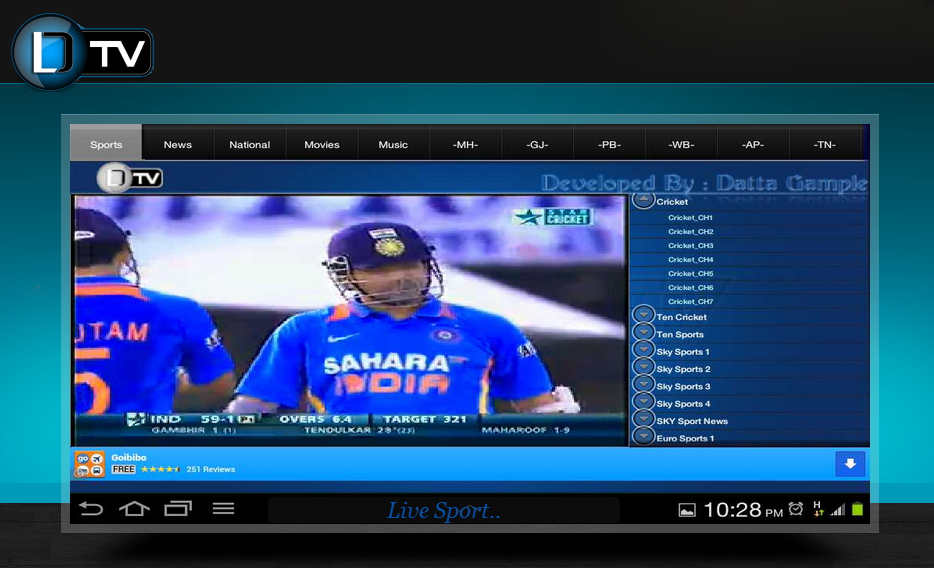Click the 251 Reviews text
This screenshot has height=568, width=934.
coord(211,469)
